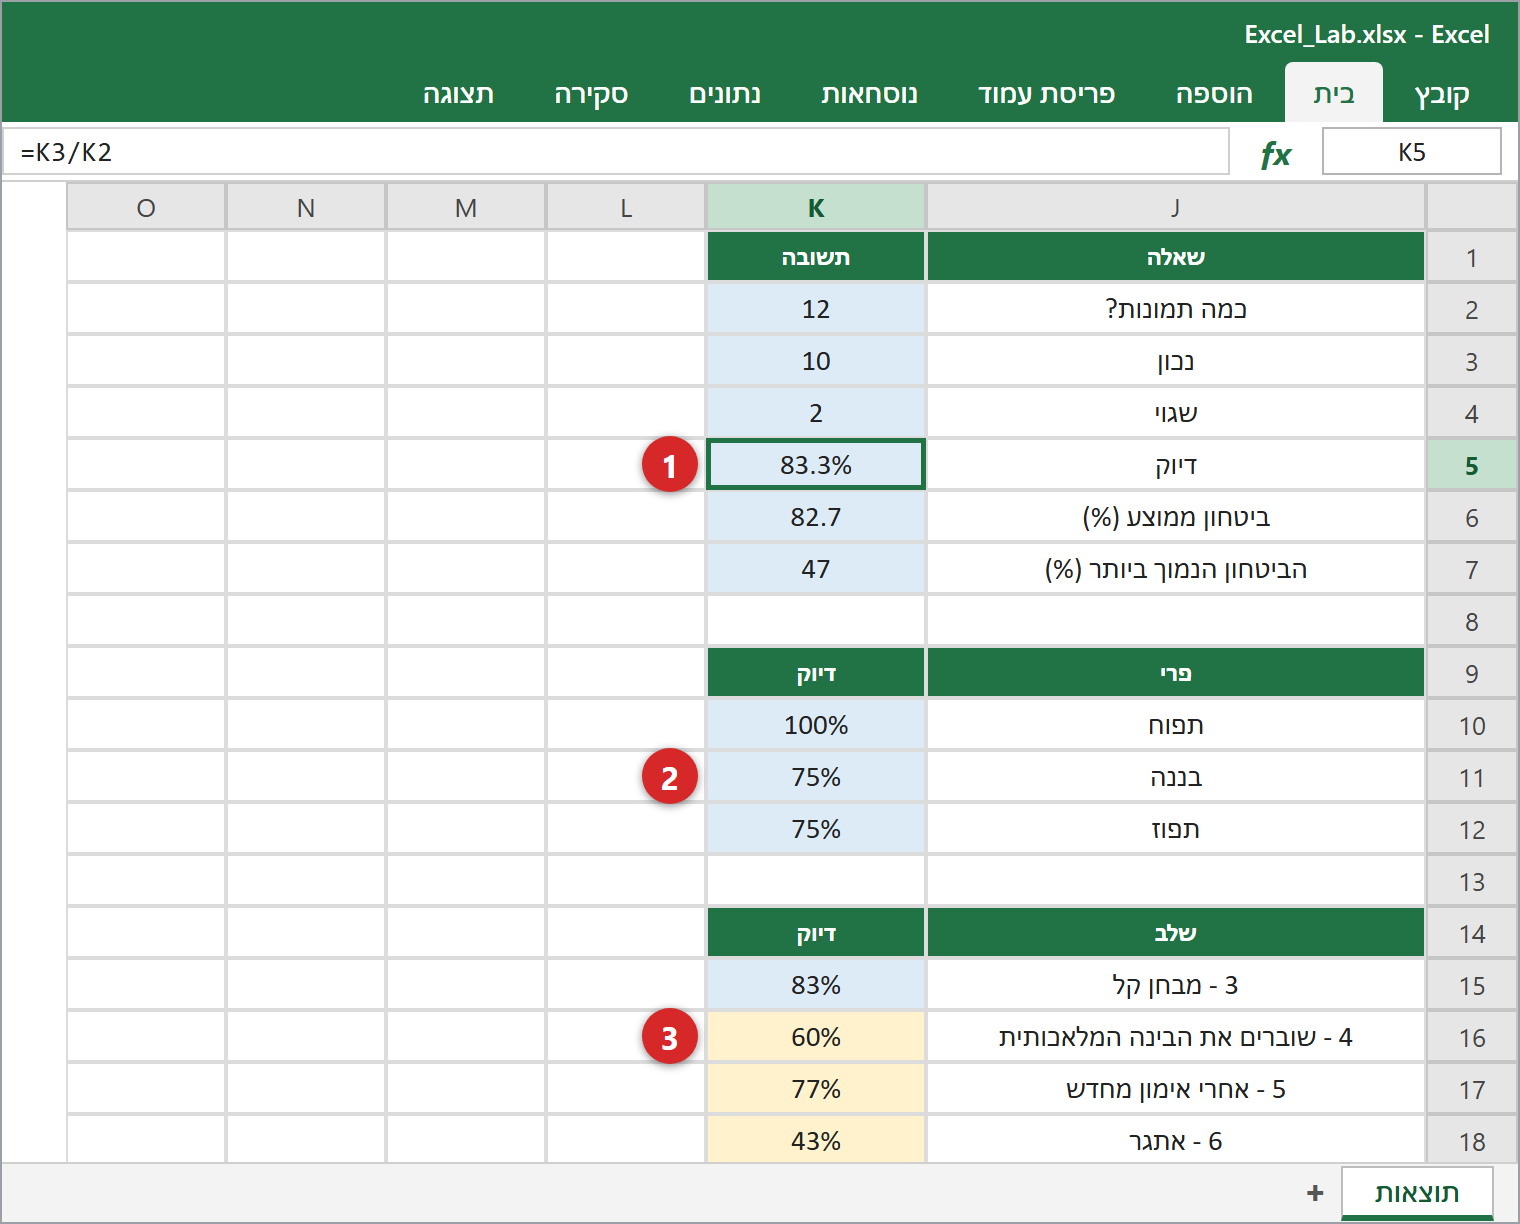Open the נוסחאות (Formulas) ribbon tab
The height and width of the screenshot is (1224, 1520).
click(869, 94)
